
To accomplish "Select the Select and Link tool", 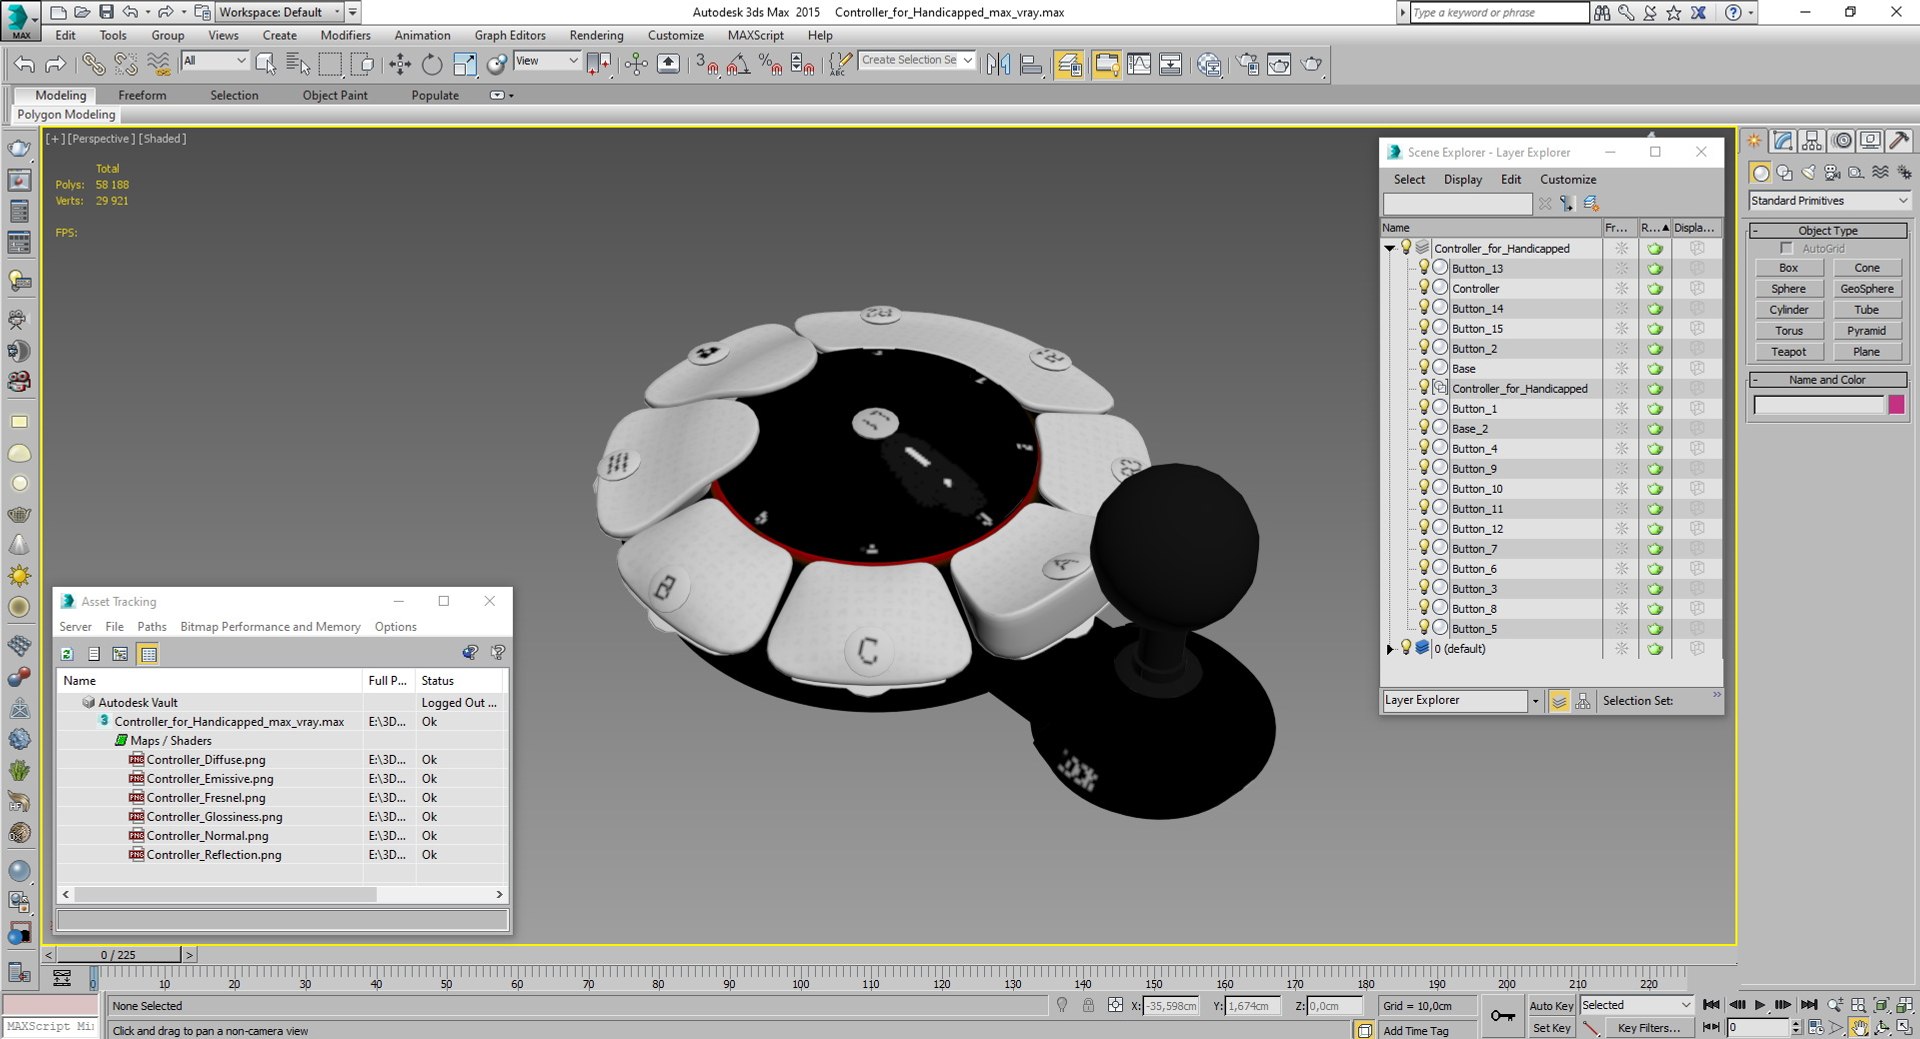I will pyautogui.click(x=93, y=64).
